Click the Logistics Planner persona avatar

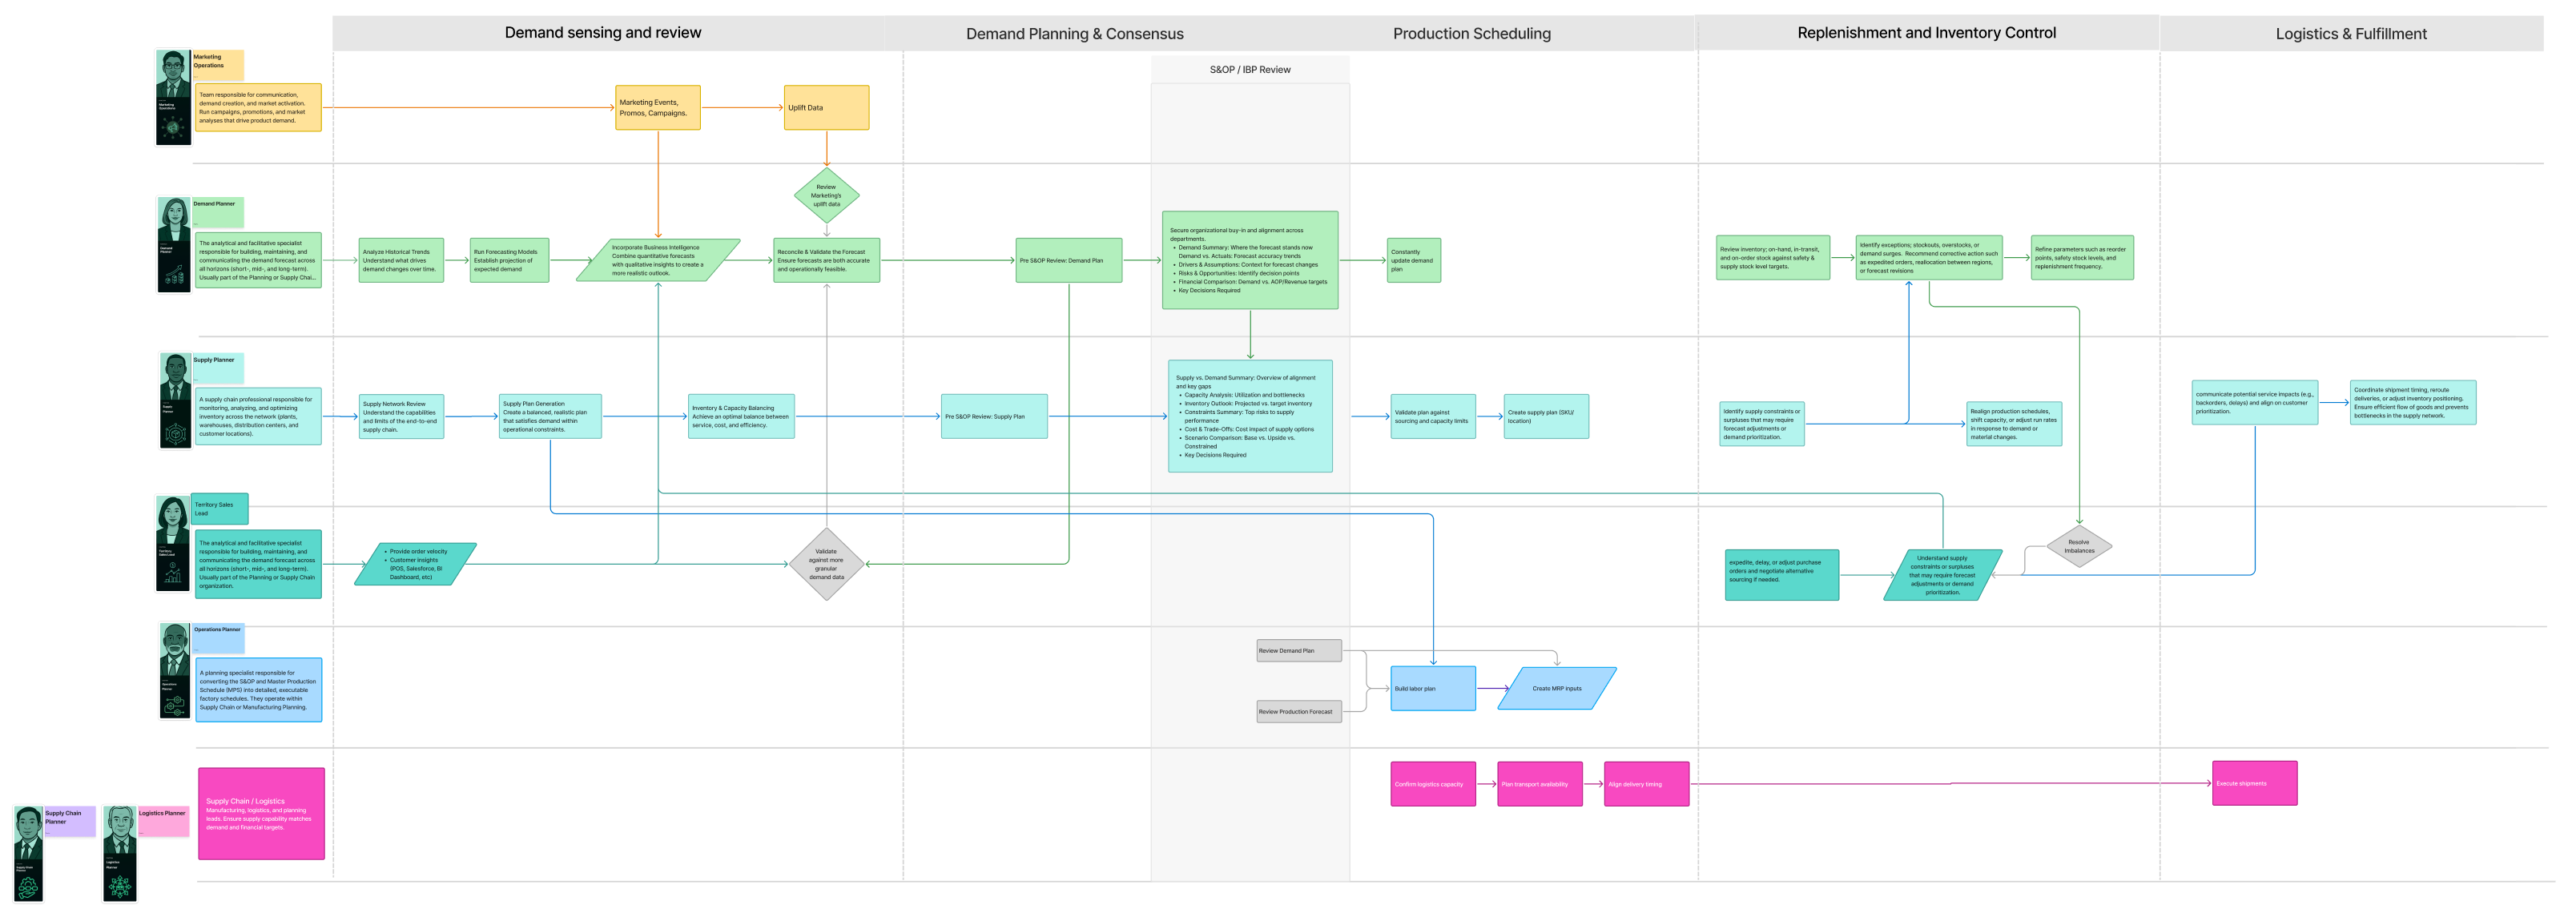tap(120, 853)
